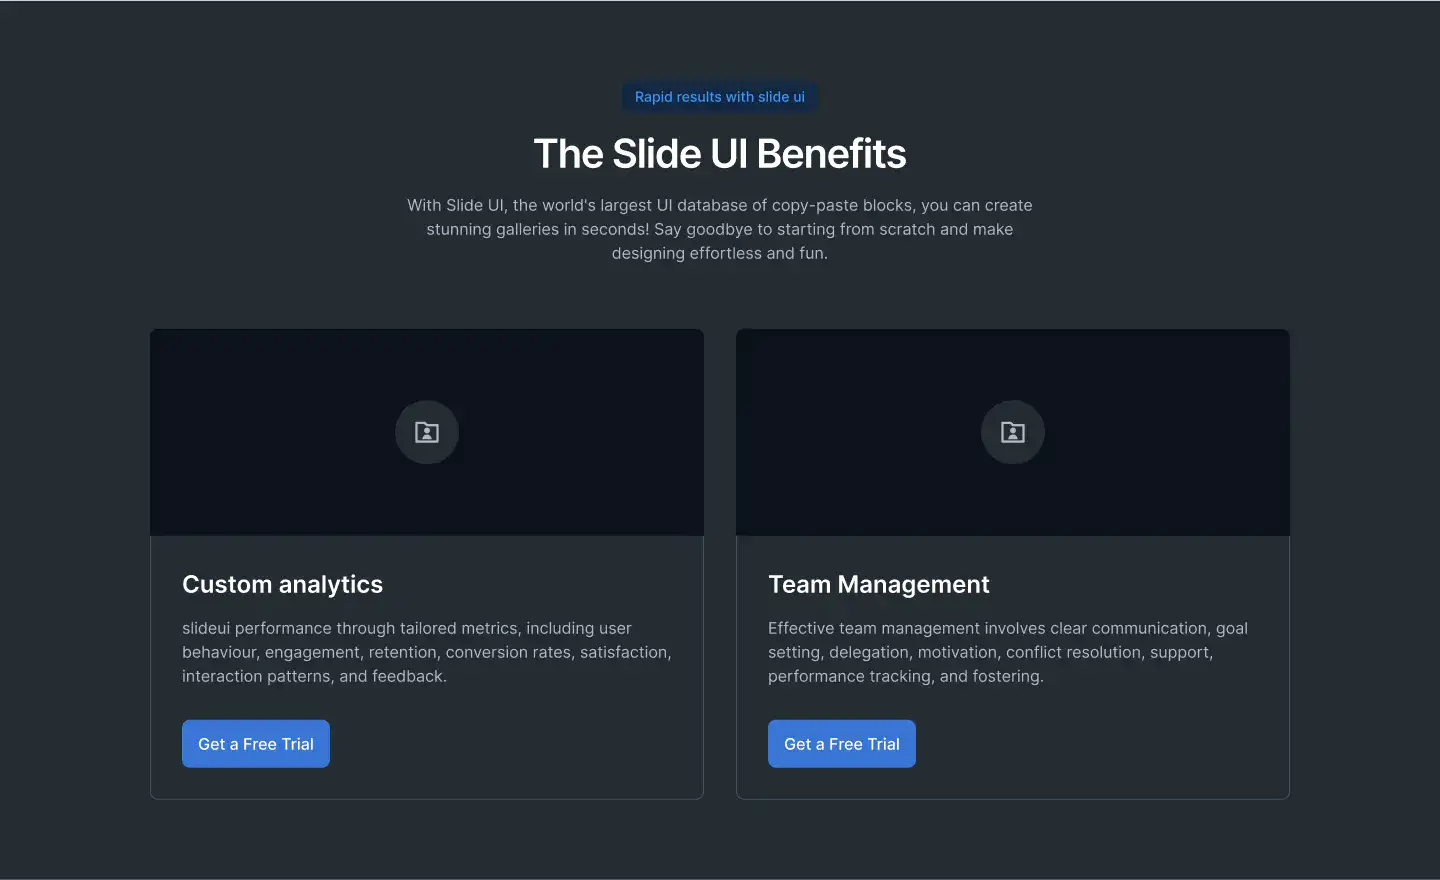
Task: Click the performance tracking, and fostering line
Action: [x=906, y=676]
